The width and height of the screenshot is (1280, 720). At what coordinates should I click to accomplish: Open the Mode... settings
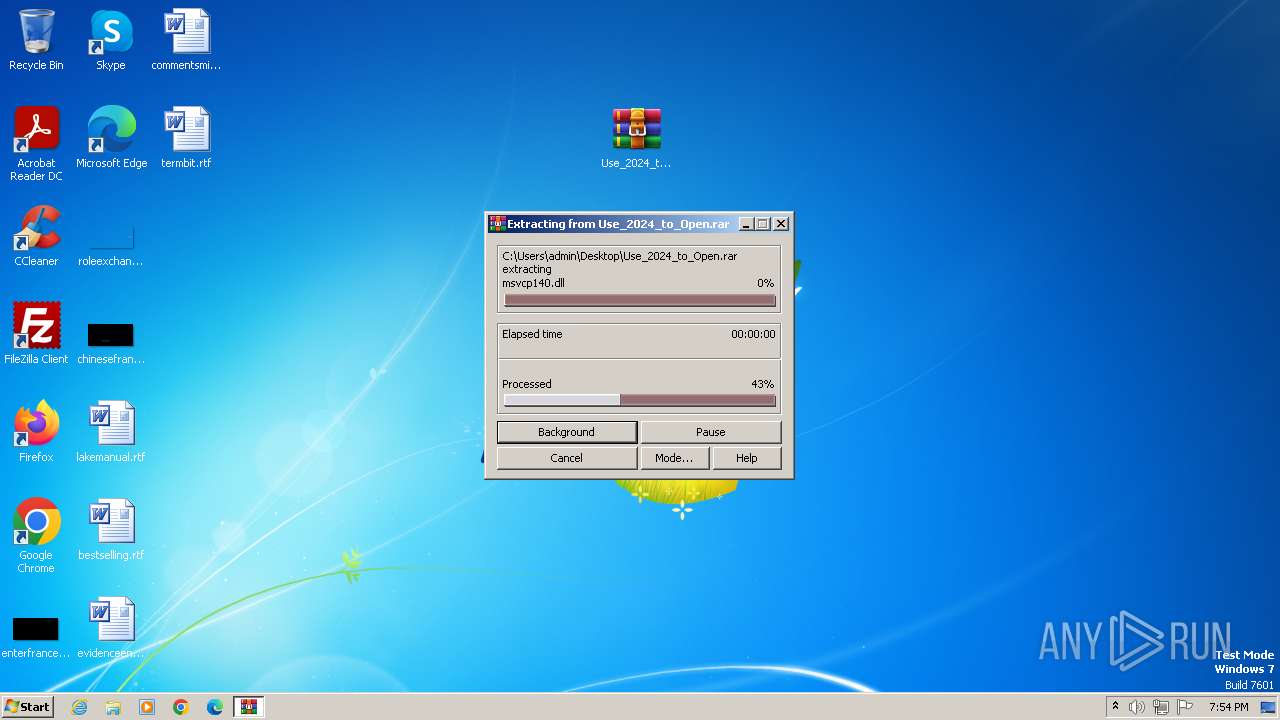coord(674,458)
